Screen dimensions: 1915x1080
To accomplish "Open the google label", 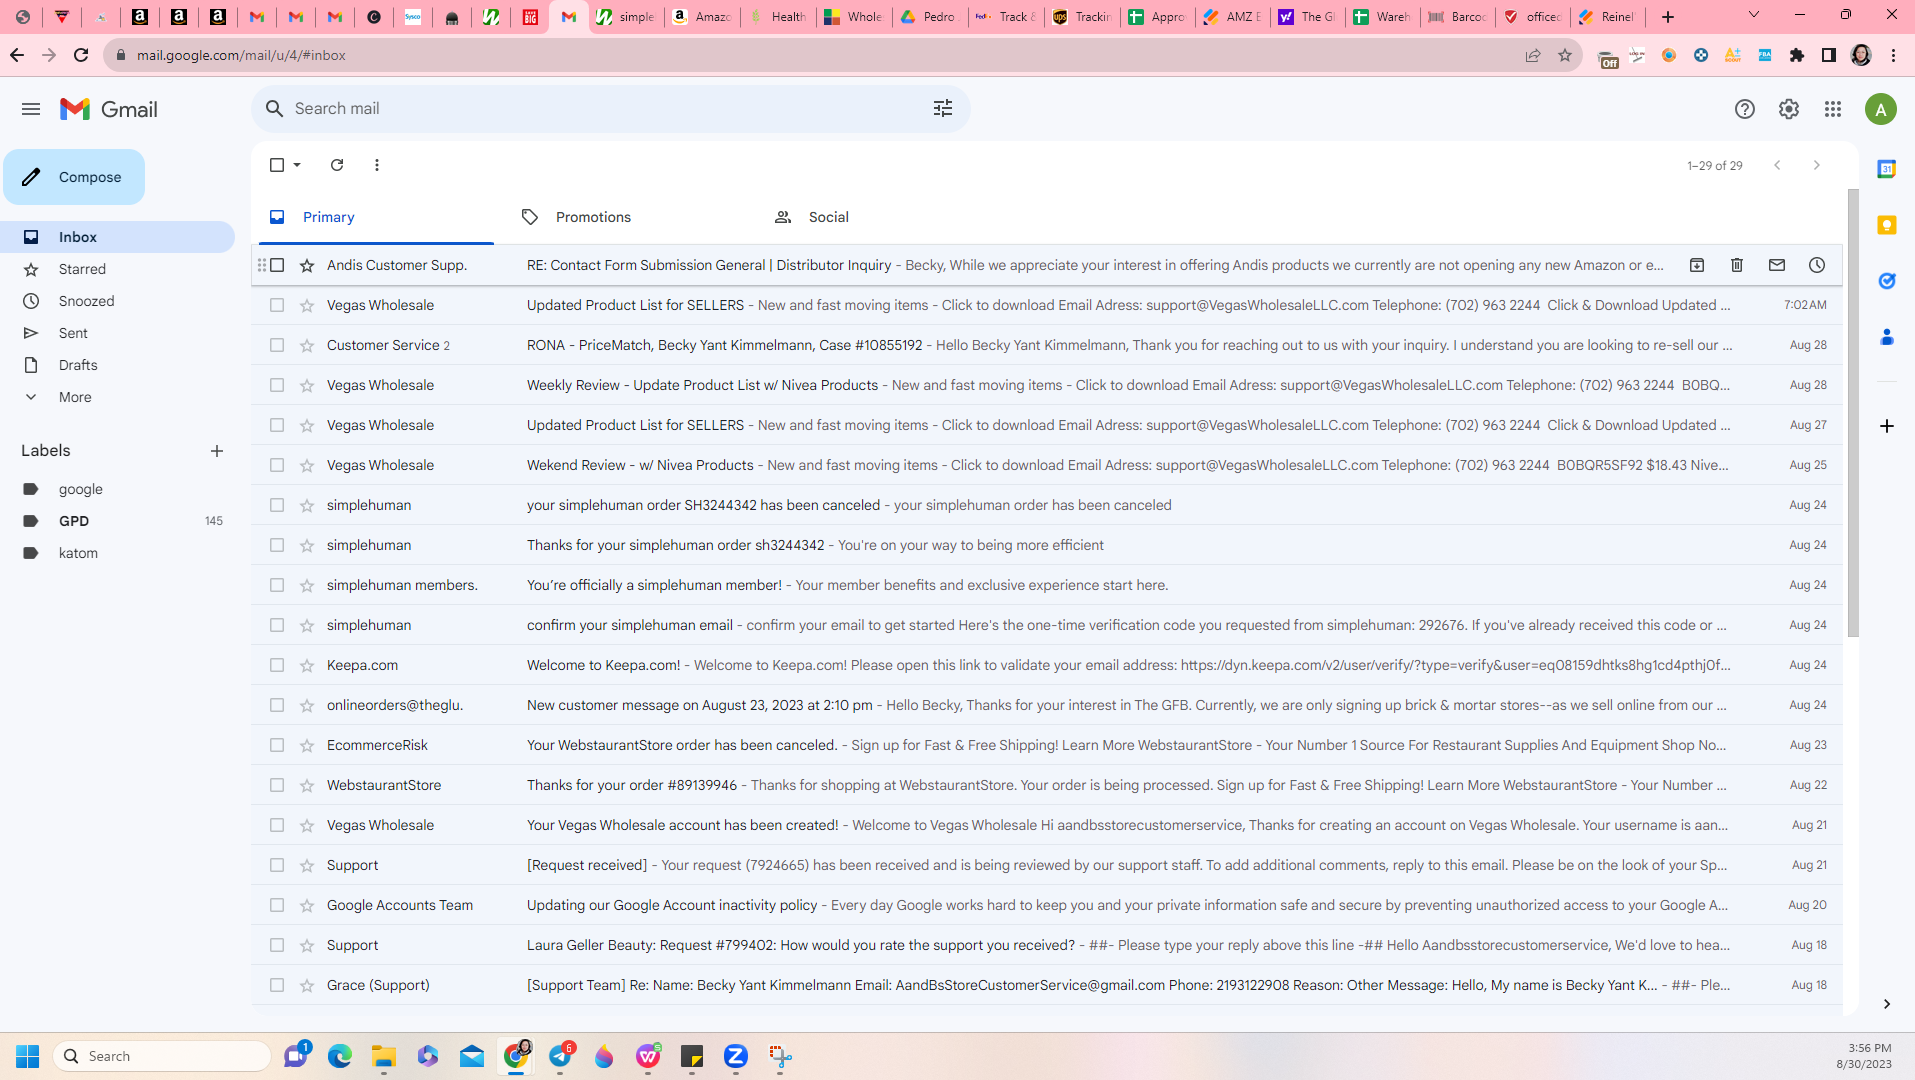I will pos(81,489).
